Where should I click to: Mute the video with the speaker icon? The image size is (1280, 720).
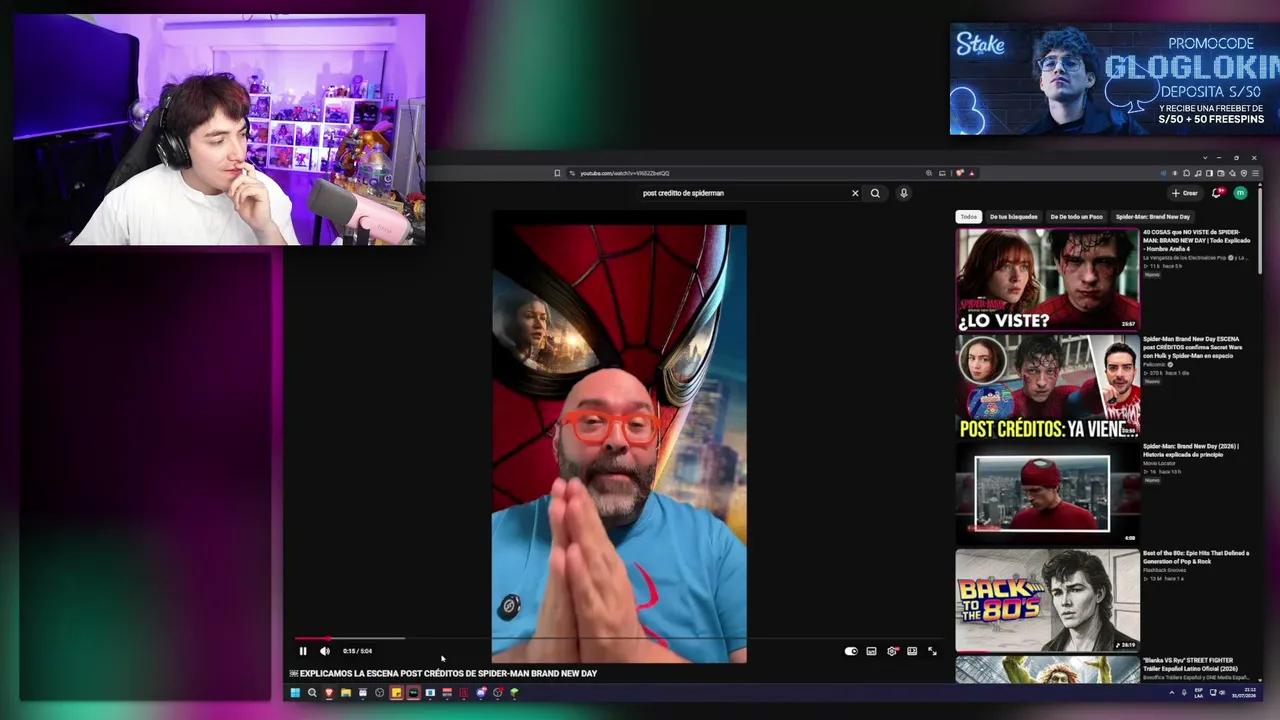click(325, 651)
